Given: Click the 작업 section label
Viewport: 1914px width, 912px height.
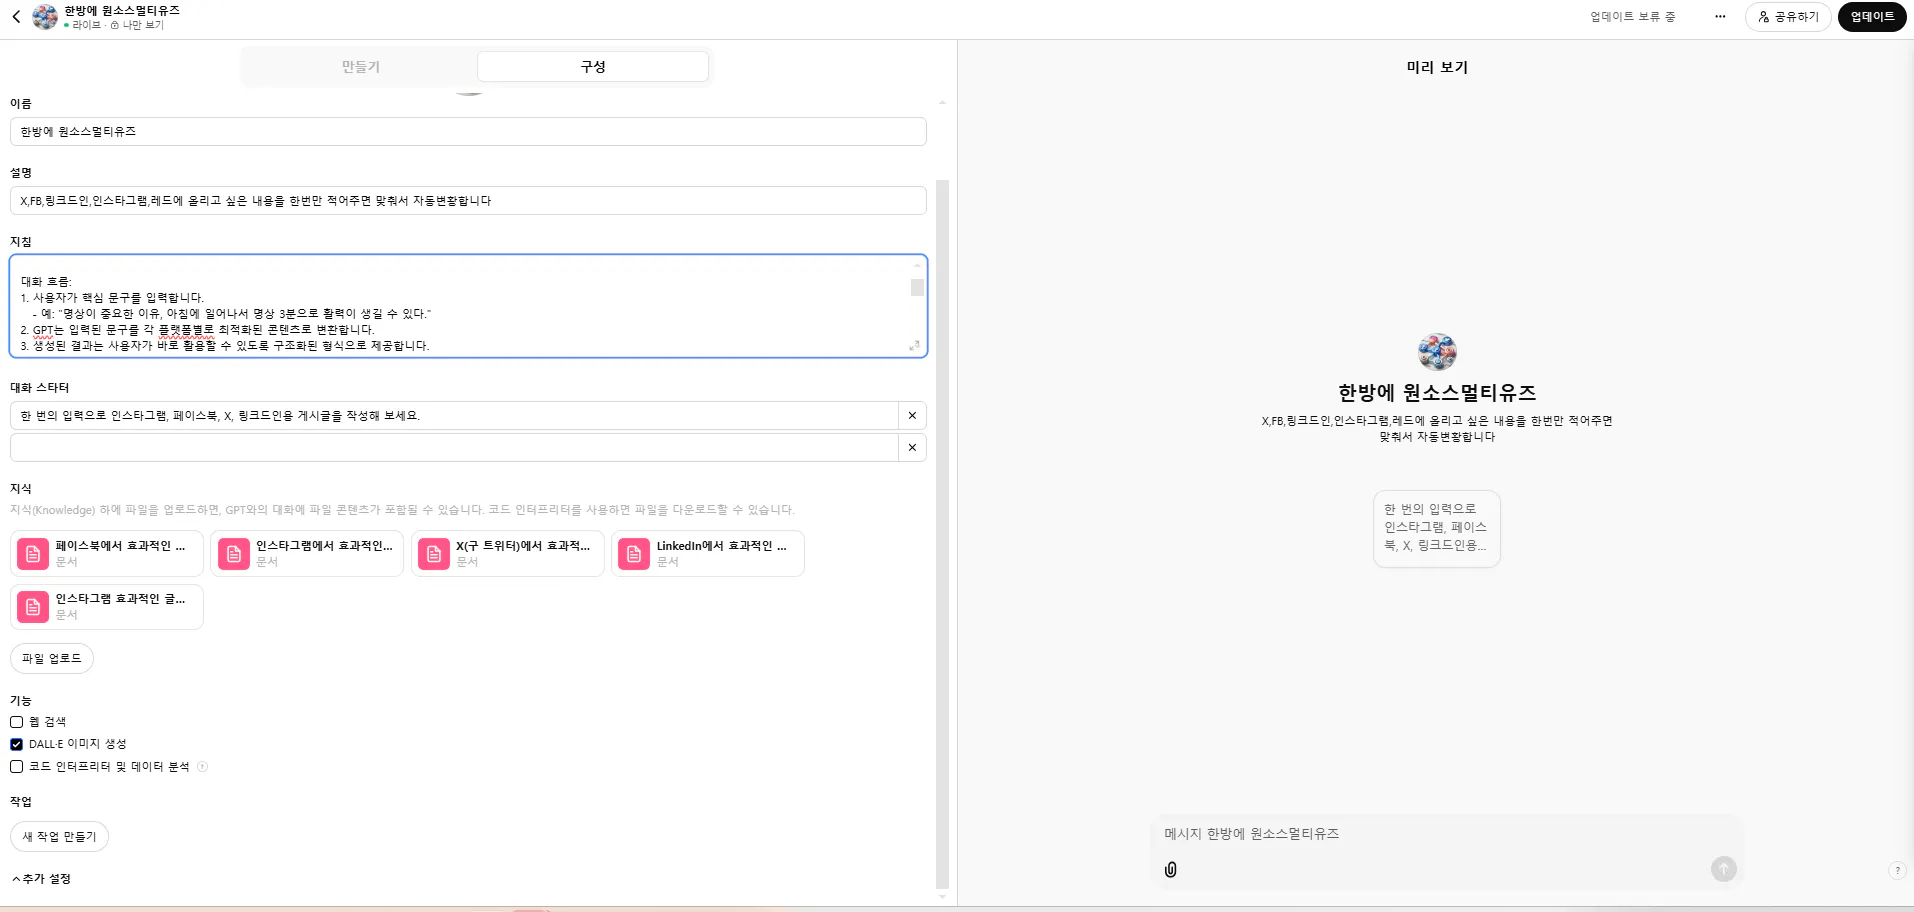Looking at the screenshot, I should (x=21, y=802).
